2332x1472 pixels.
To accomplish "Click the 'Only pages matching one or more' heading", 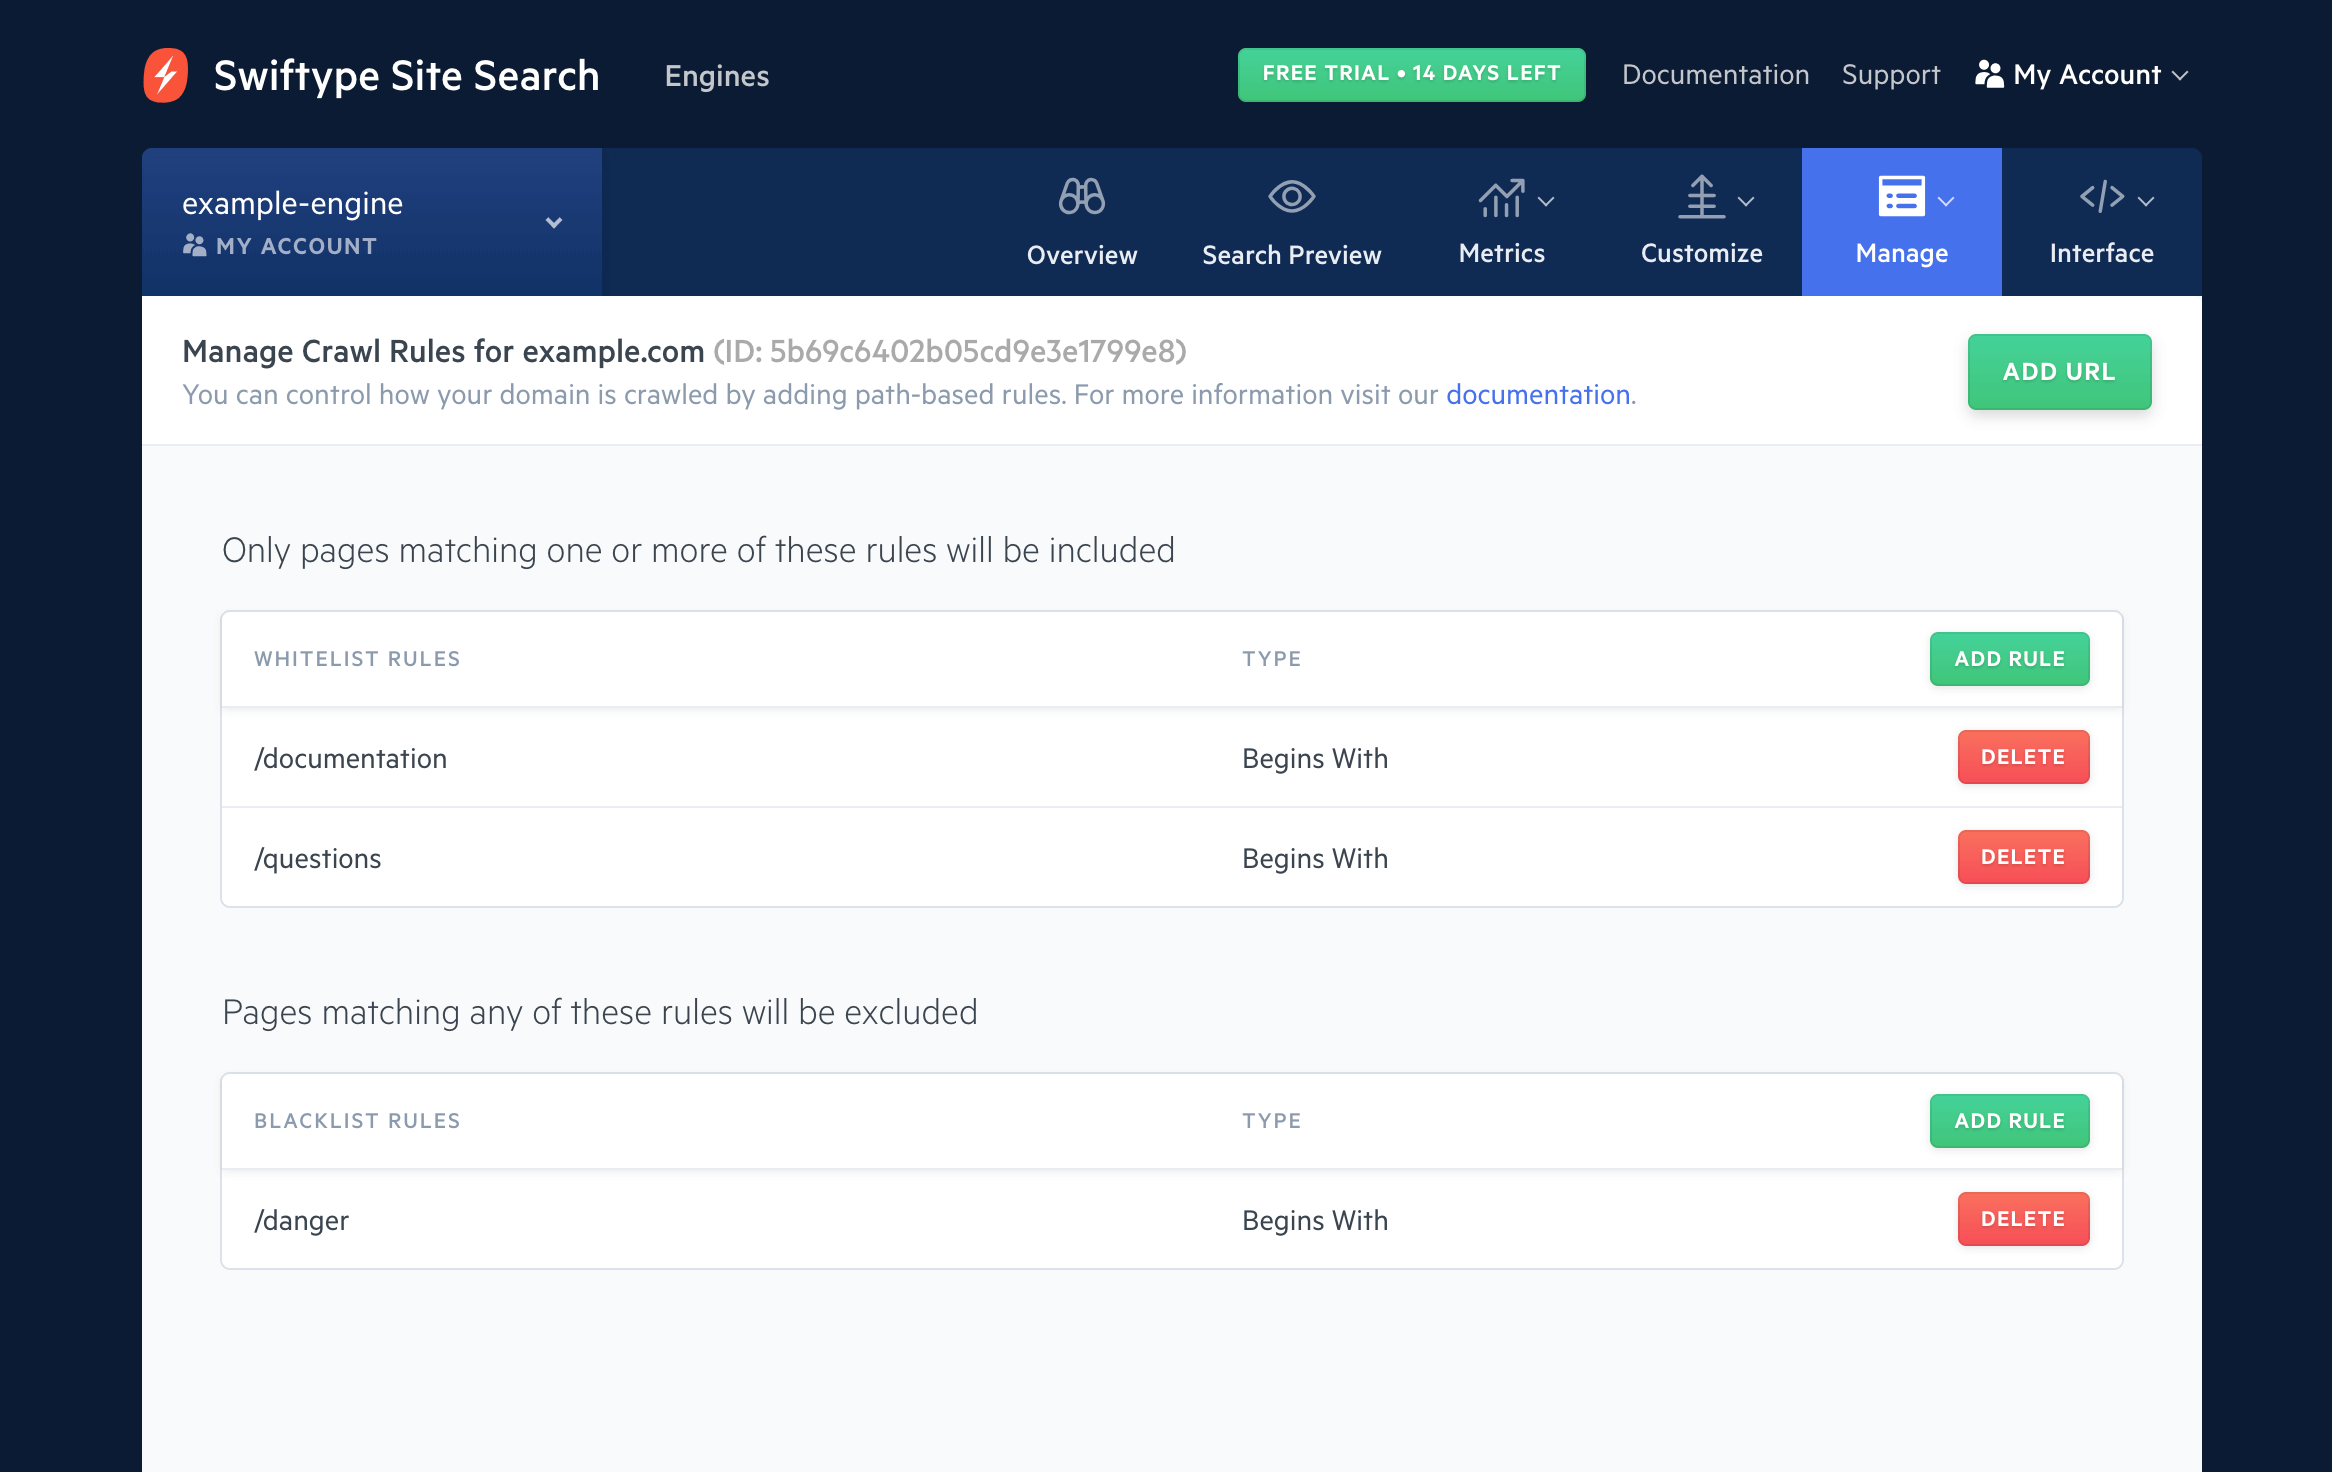I will (x=698, y=551).
